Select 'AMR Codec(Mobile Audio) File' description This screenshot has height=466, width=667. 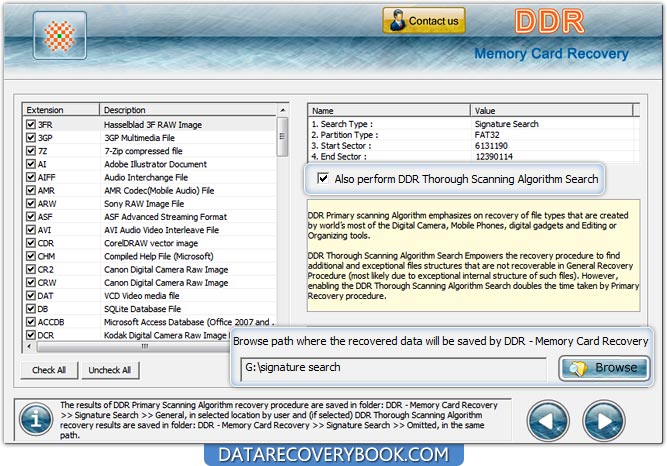pyautogui.click(x=159, y=191)
